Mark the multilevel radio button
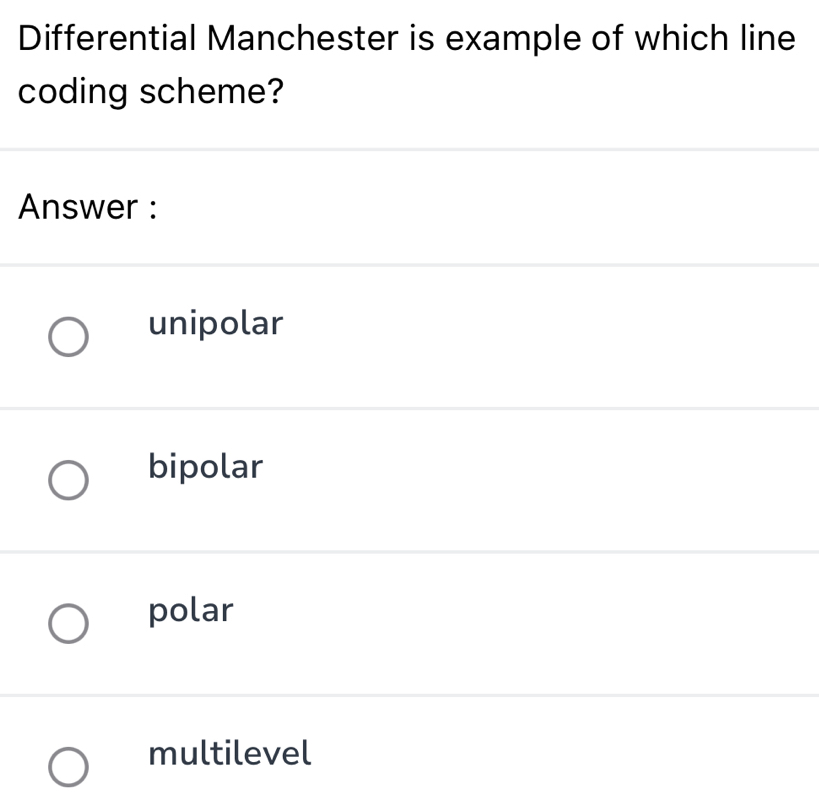 [x=68, y=766]
